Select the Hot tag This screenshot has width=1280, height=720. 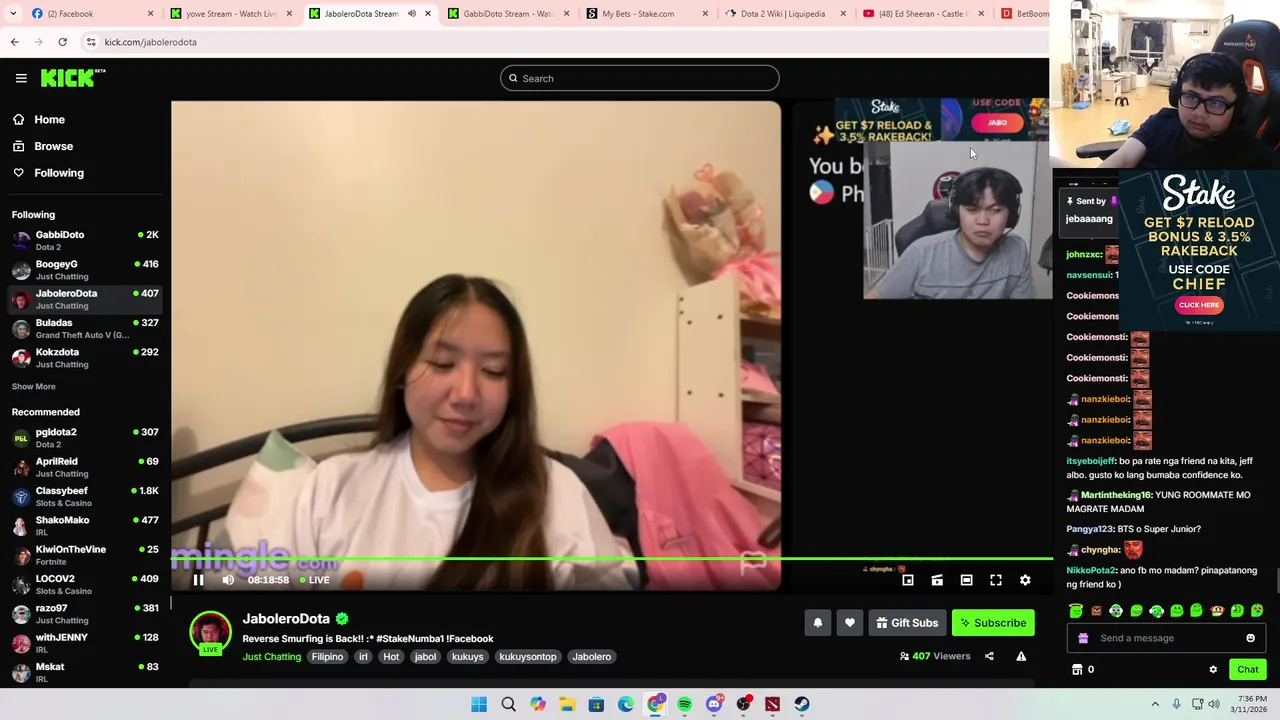391,657
